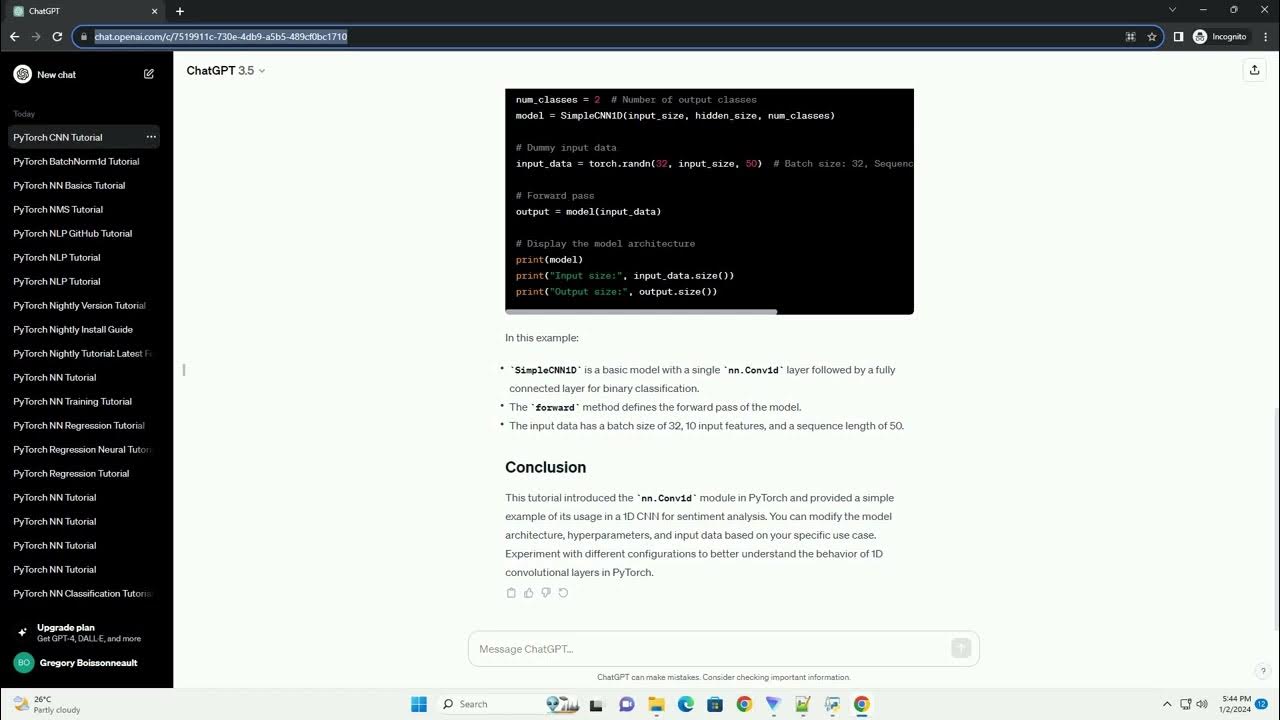Click the network icon in system tray
Image resolution: width=1280 pixels, height=720 pixels.
click(x=1185, y=704)
